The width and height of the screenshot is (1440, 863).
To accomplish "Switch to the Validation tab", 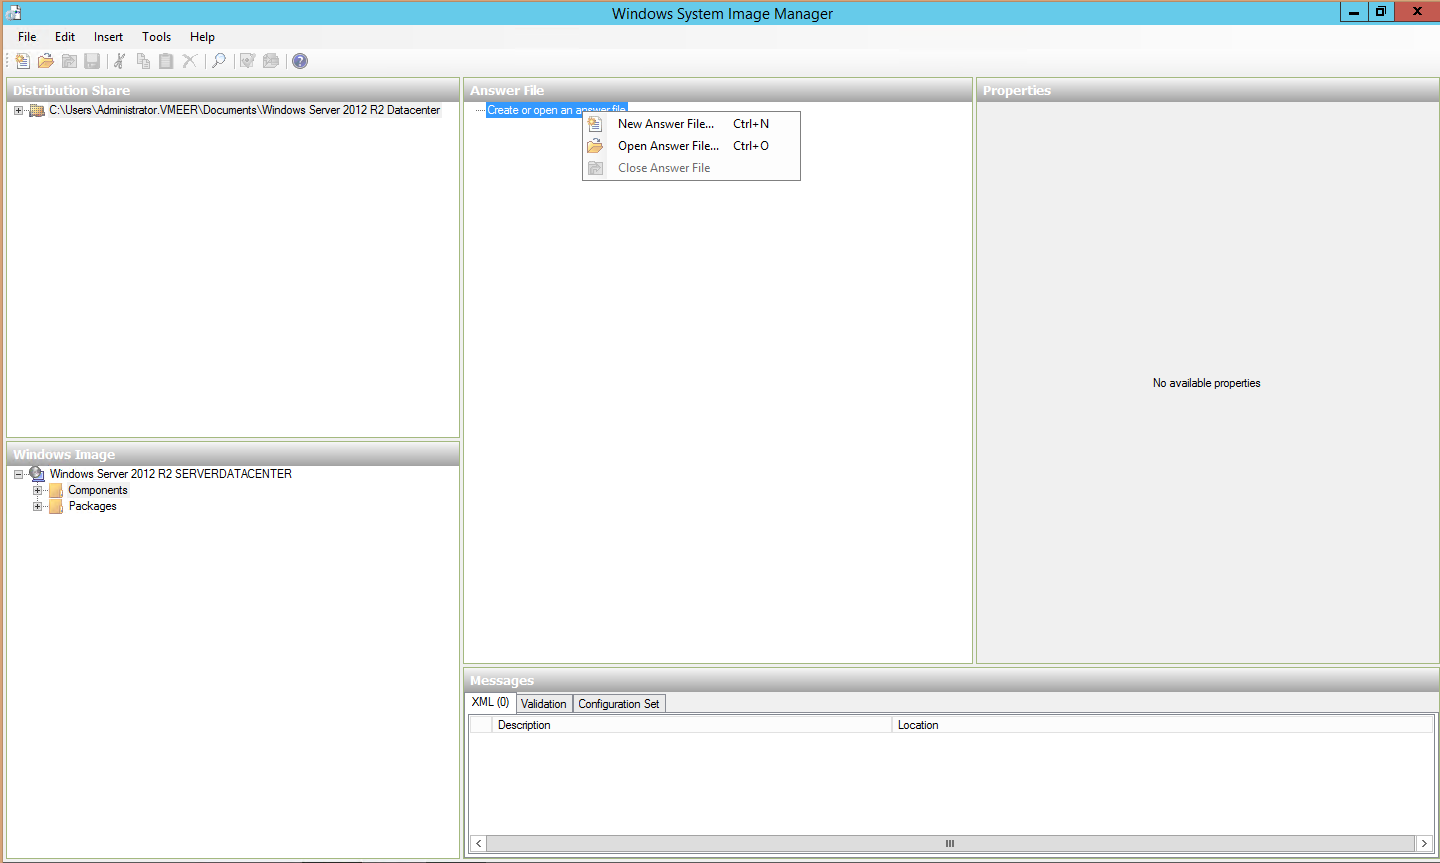I will [x=543, y=704].
